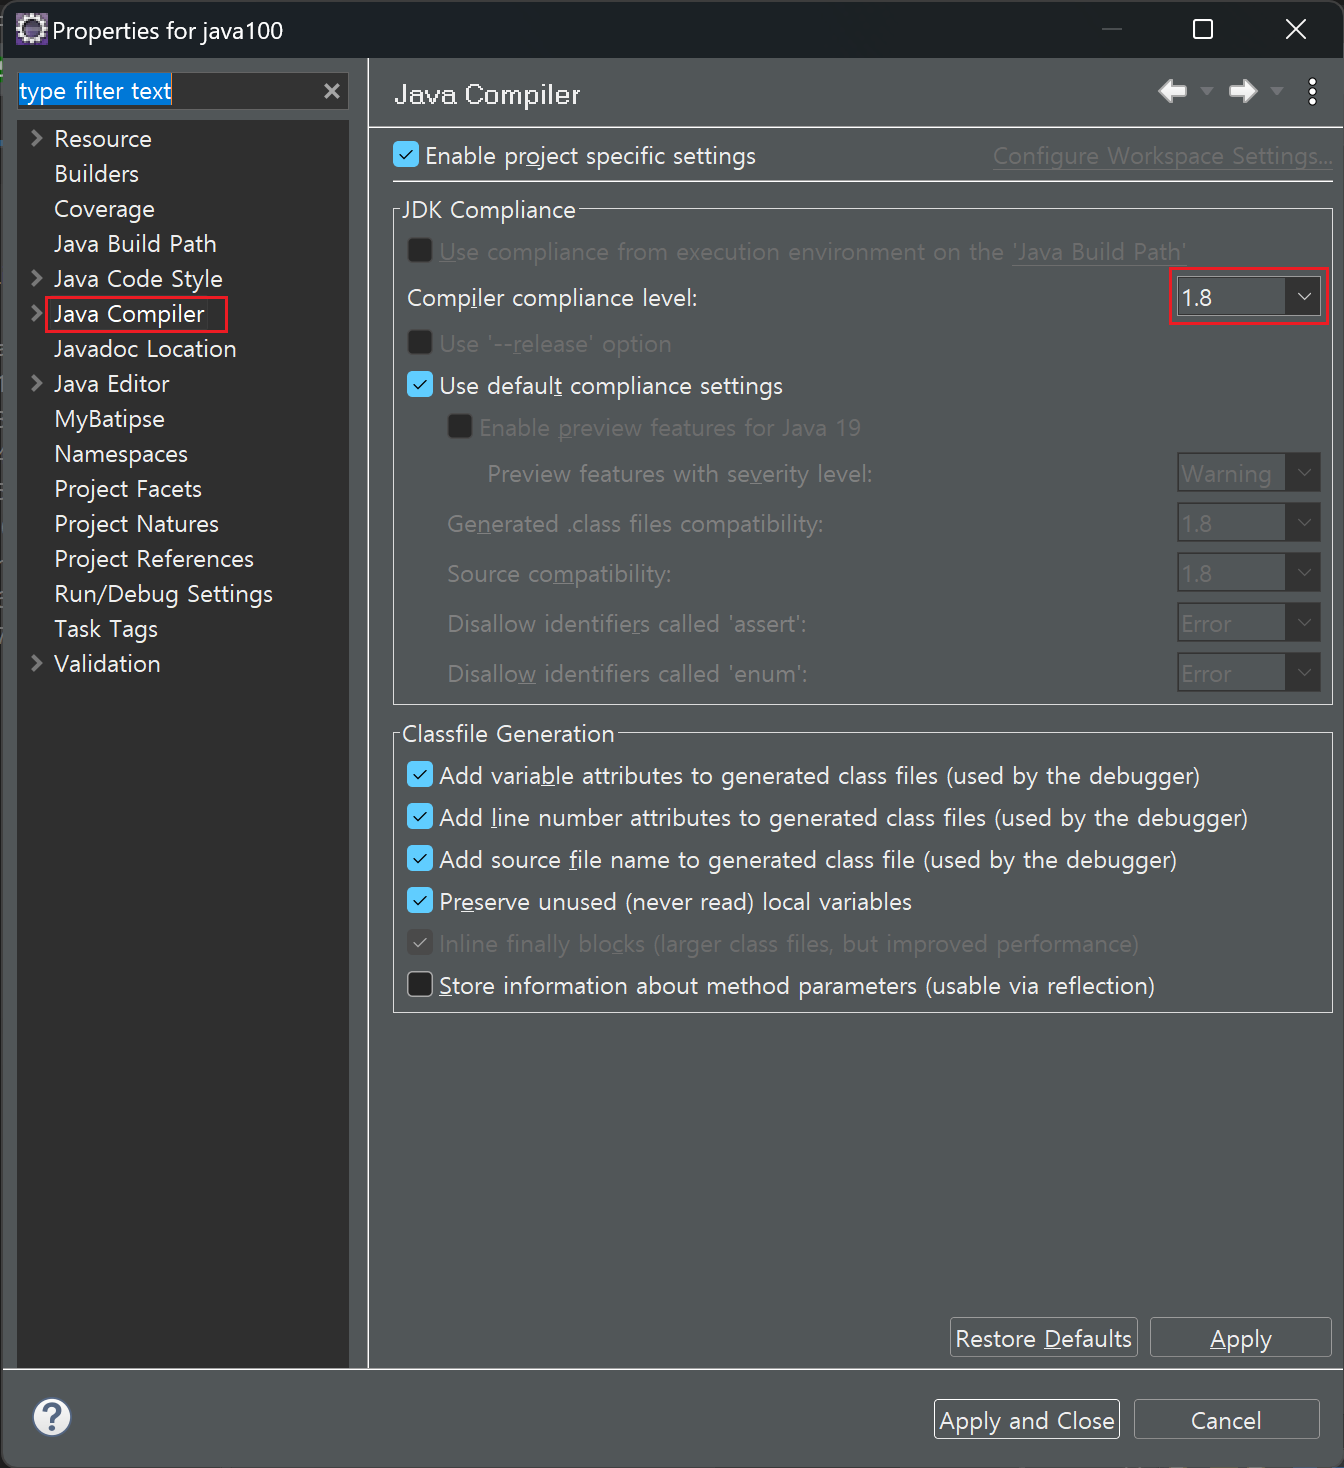Toggle Enable project specific settings checkbox
The image size is (1344, 1468).
[x=406, y=155]
